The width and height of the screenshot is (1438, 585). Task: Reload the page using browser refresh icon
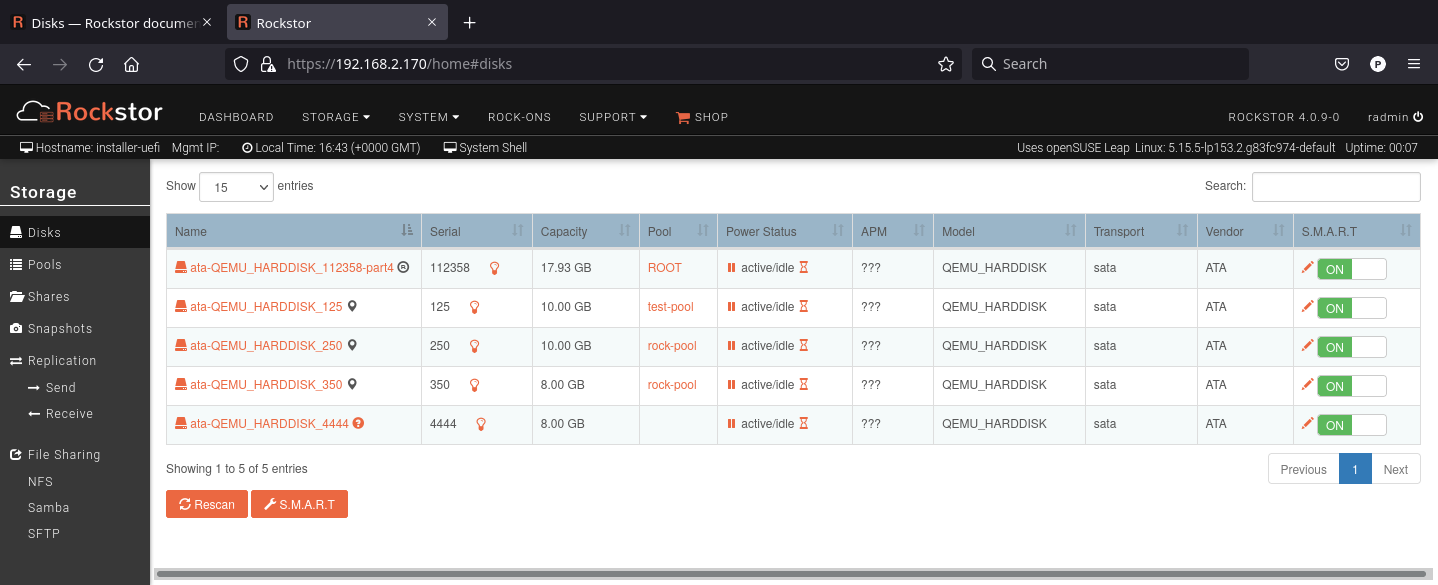pyautogui.click(x=96, y=64)
